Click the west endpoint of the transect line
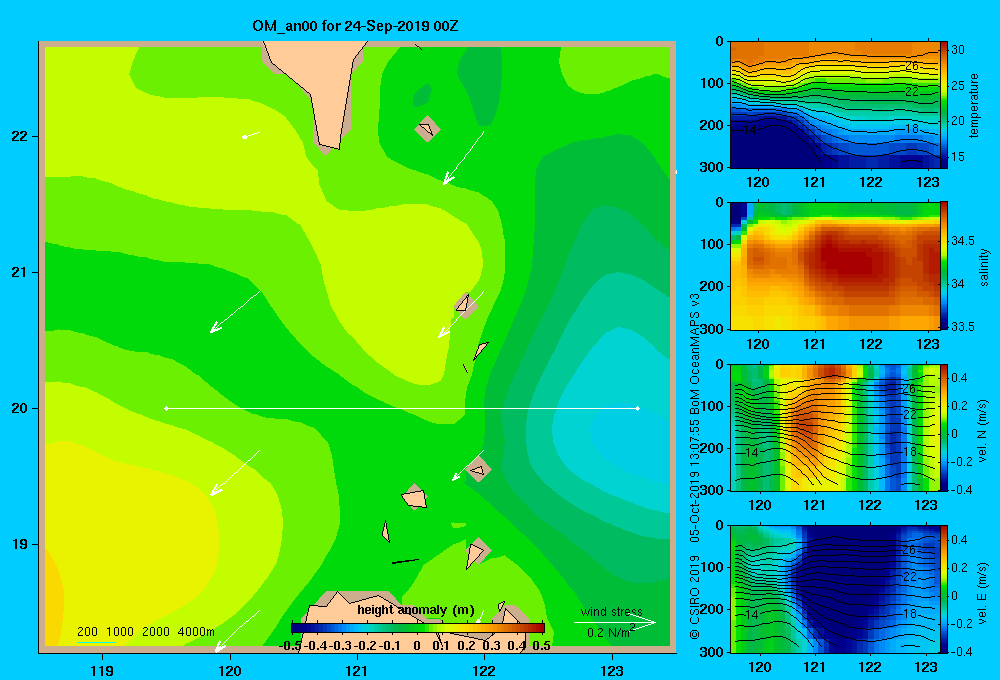 point(166,408)
